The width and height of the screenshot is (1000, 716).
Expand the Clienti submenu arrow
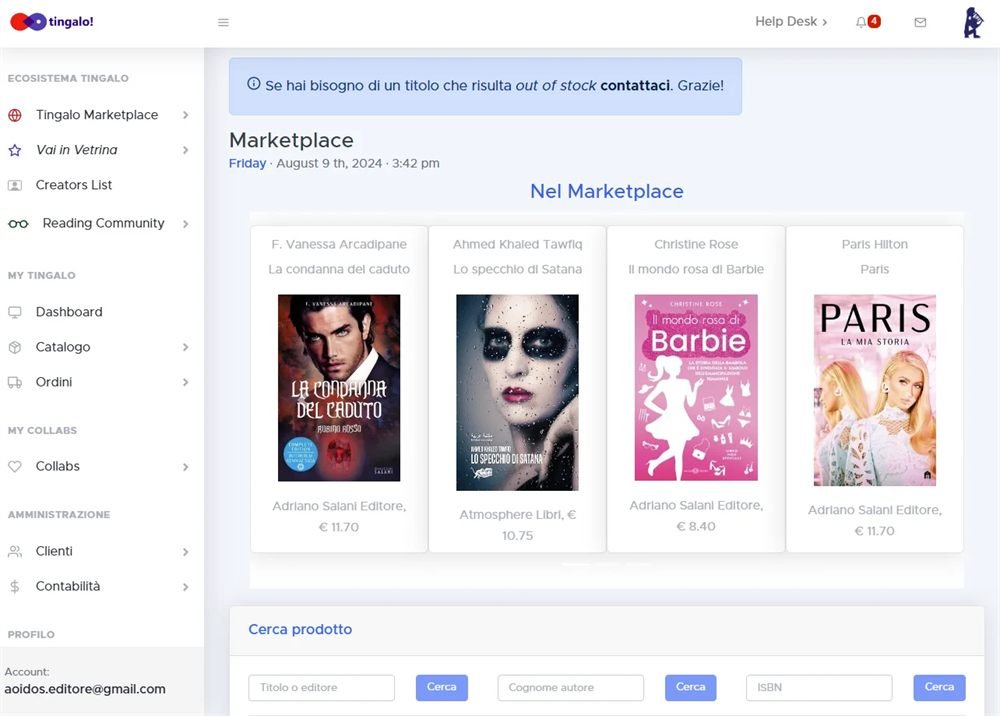click(x=186, y=552)
